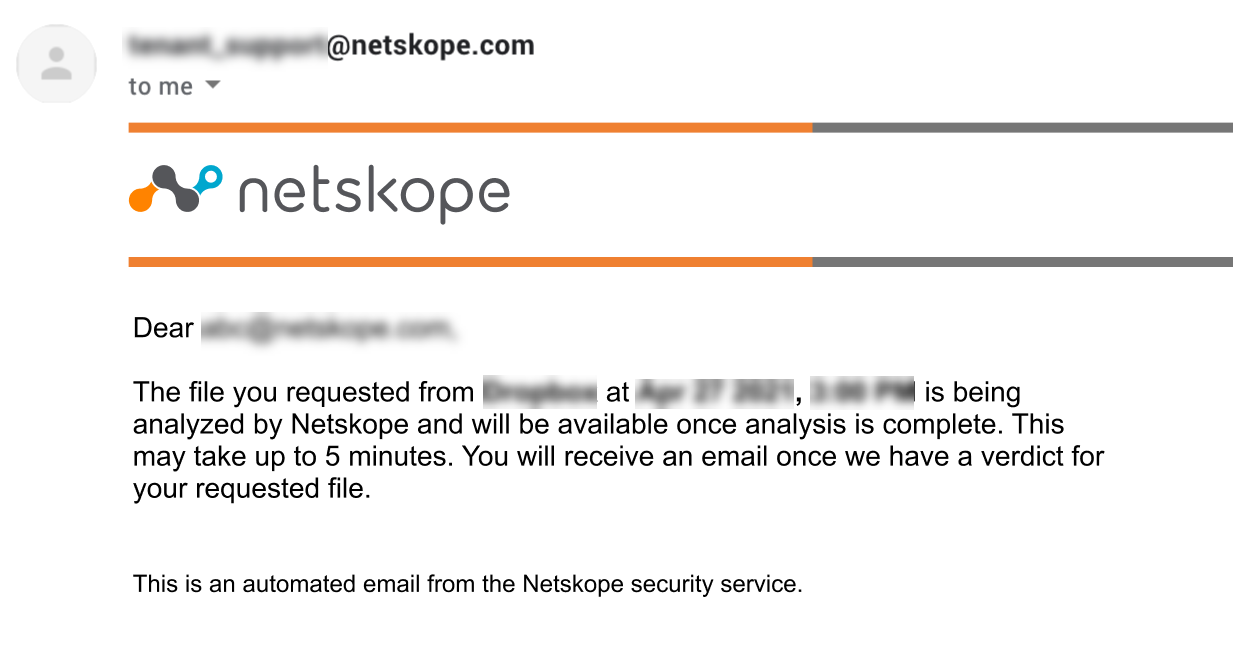Click the blurred time before "is being"
Image resolution: width=1233 pixels, height=659 pixels.
[x=862, y=393]
